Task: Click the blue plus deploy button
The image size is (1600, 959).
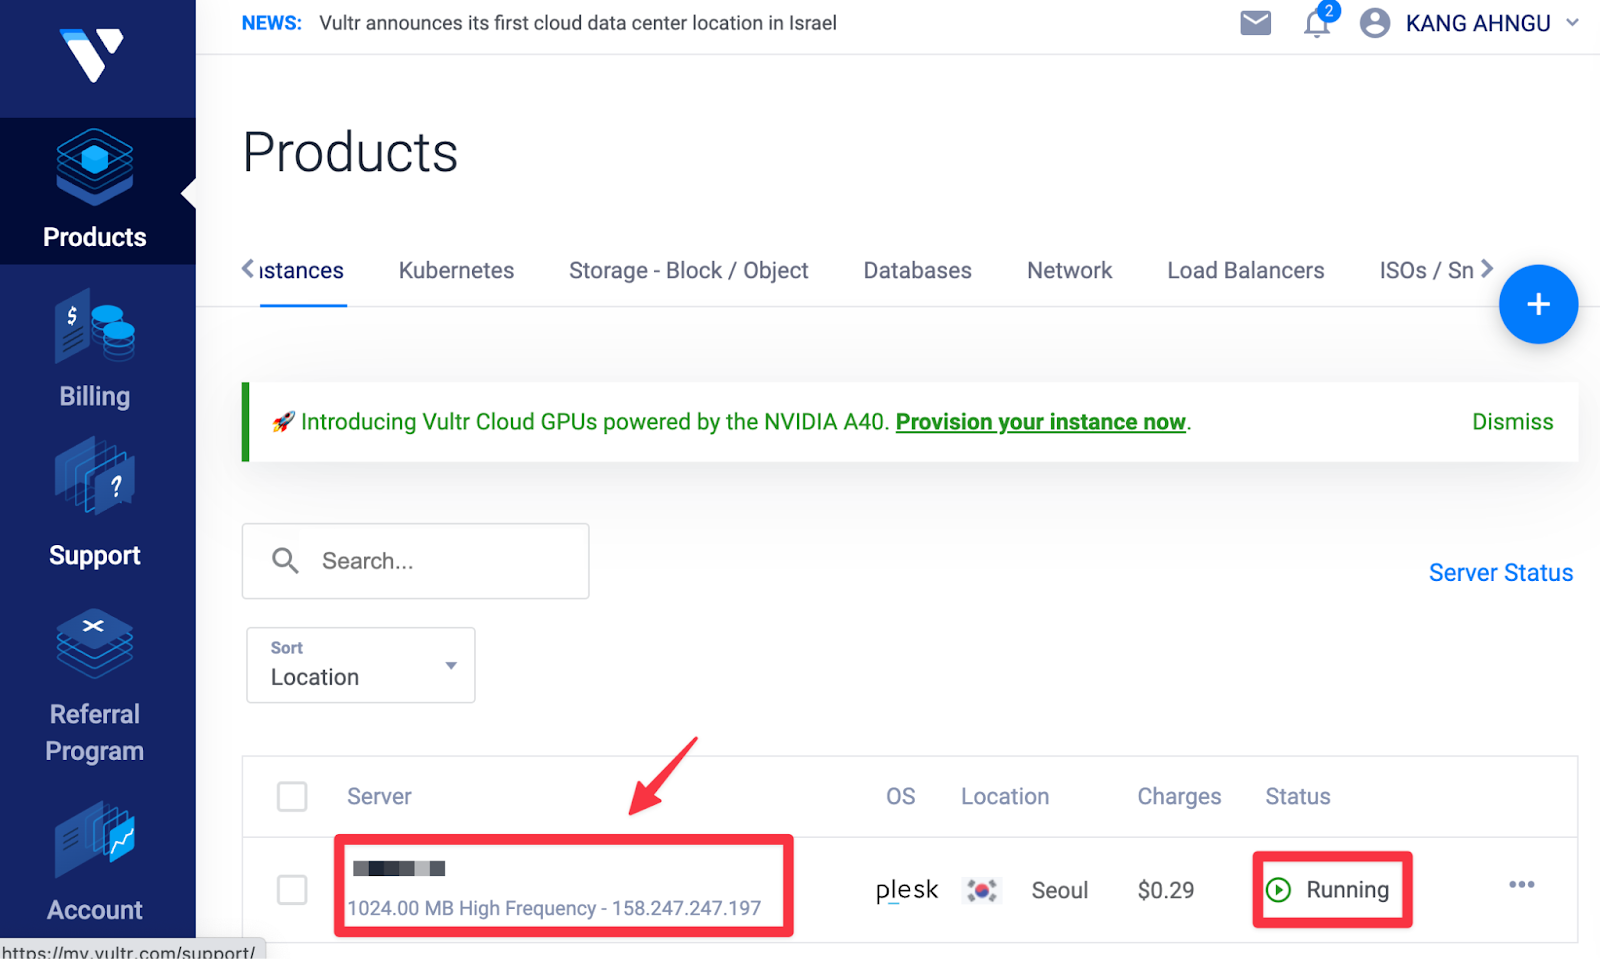Action: 1538,304
